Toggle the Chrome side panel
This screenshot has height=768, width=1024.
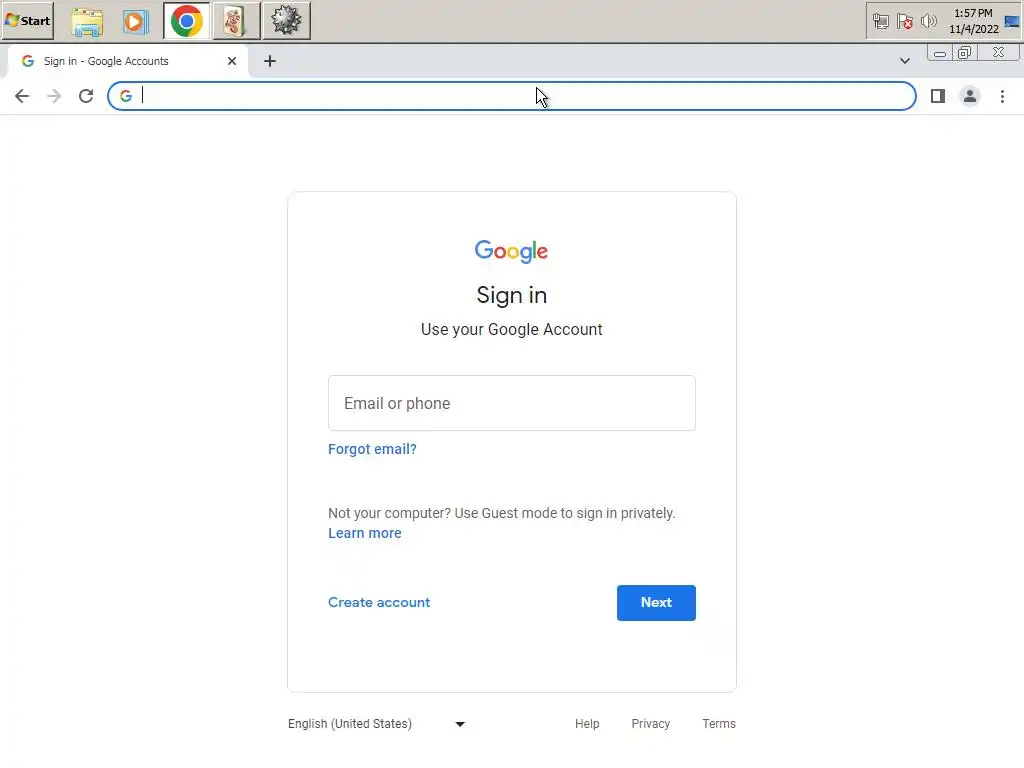click(x=938, y=96)
